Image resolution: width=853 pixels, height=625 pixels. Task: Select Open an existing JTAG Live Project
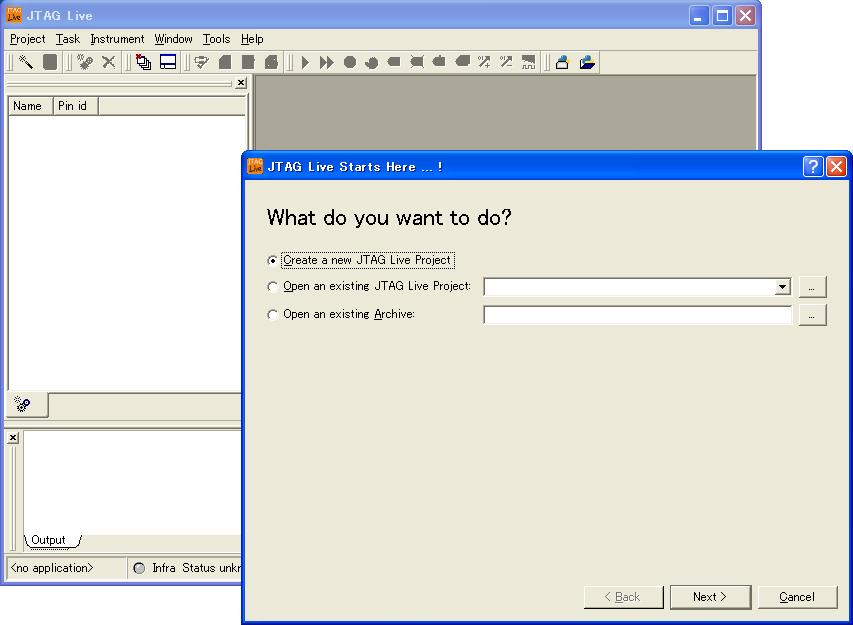369,286
